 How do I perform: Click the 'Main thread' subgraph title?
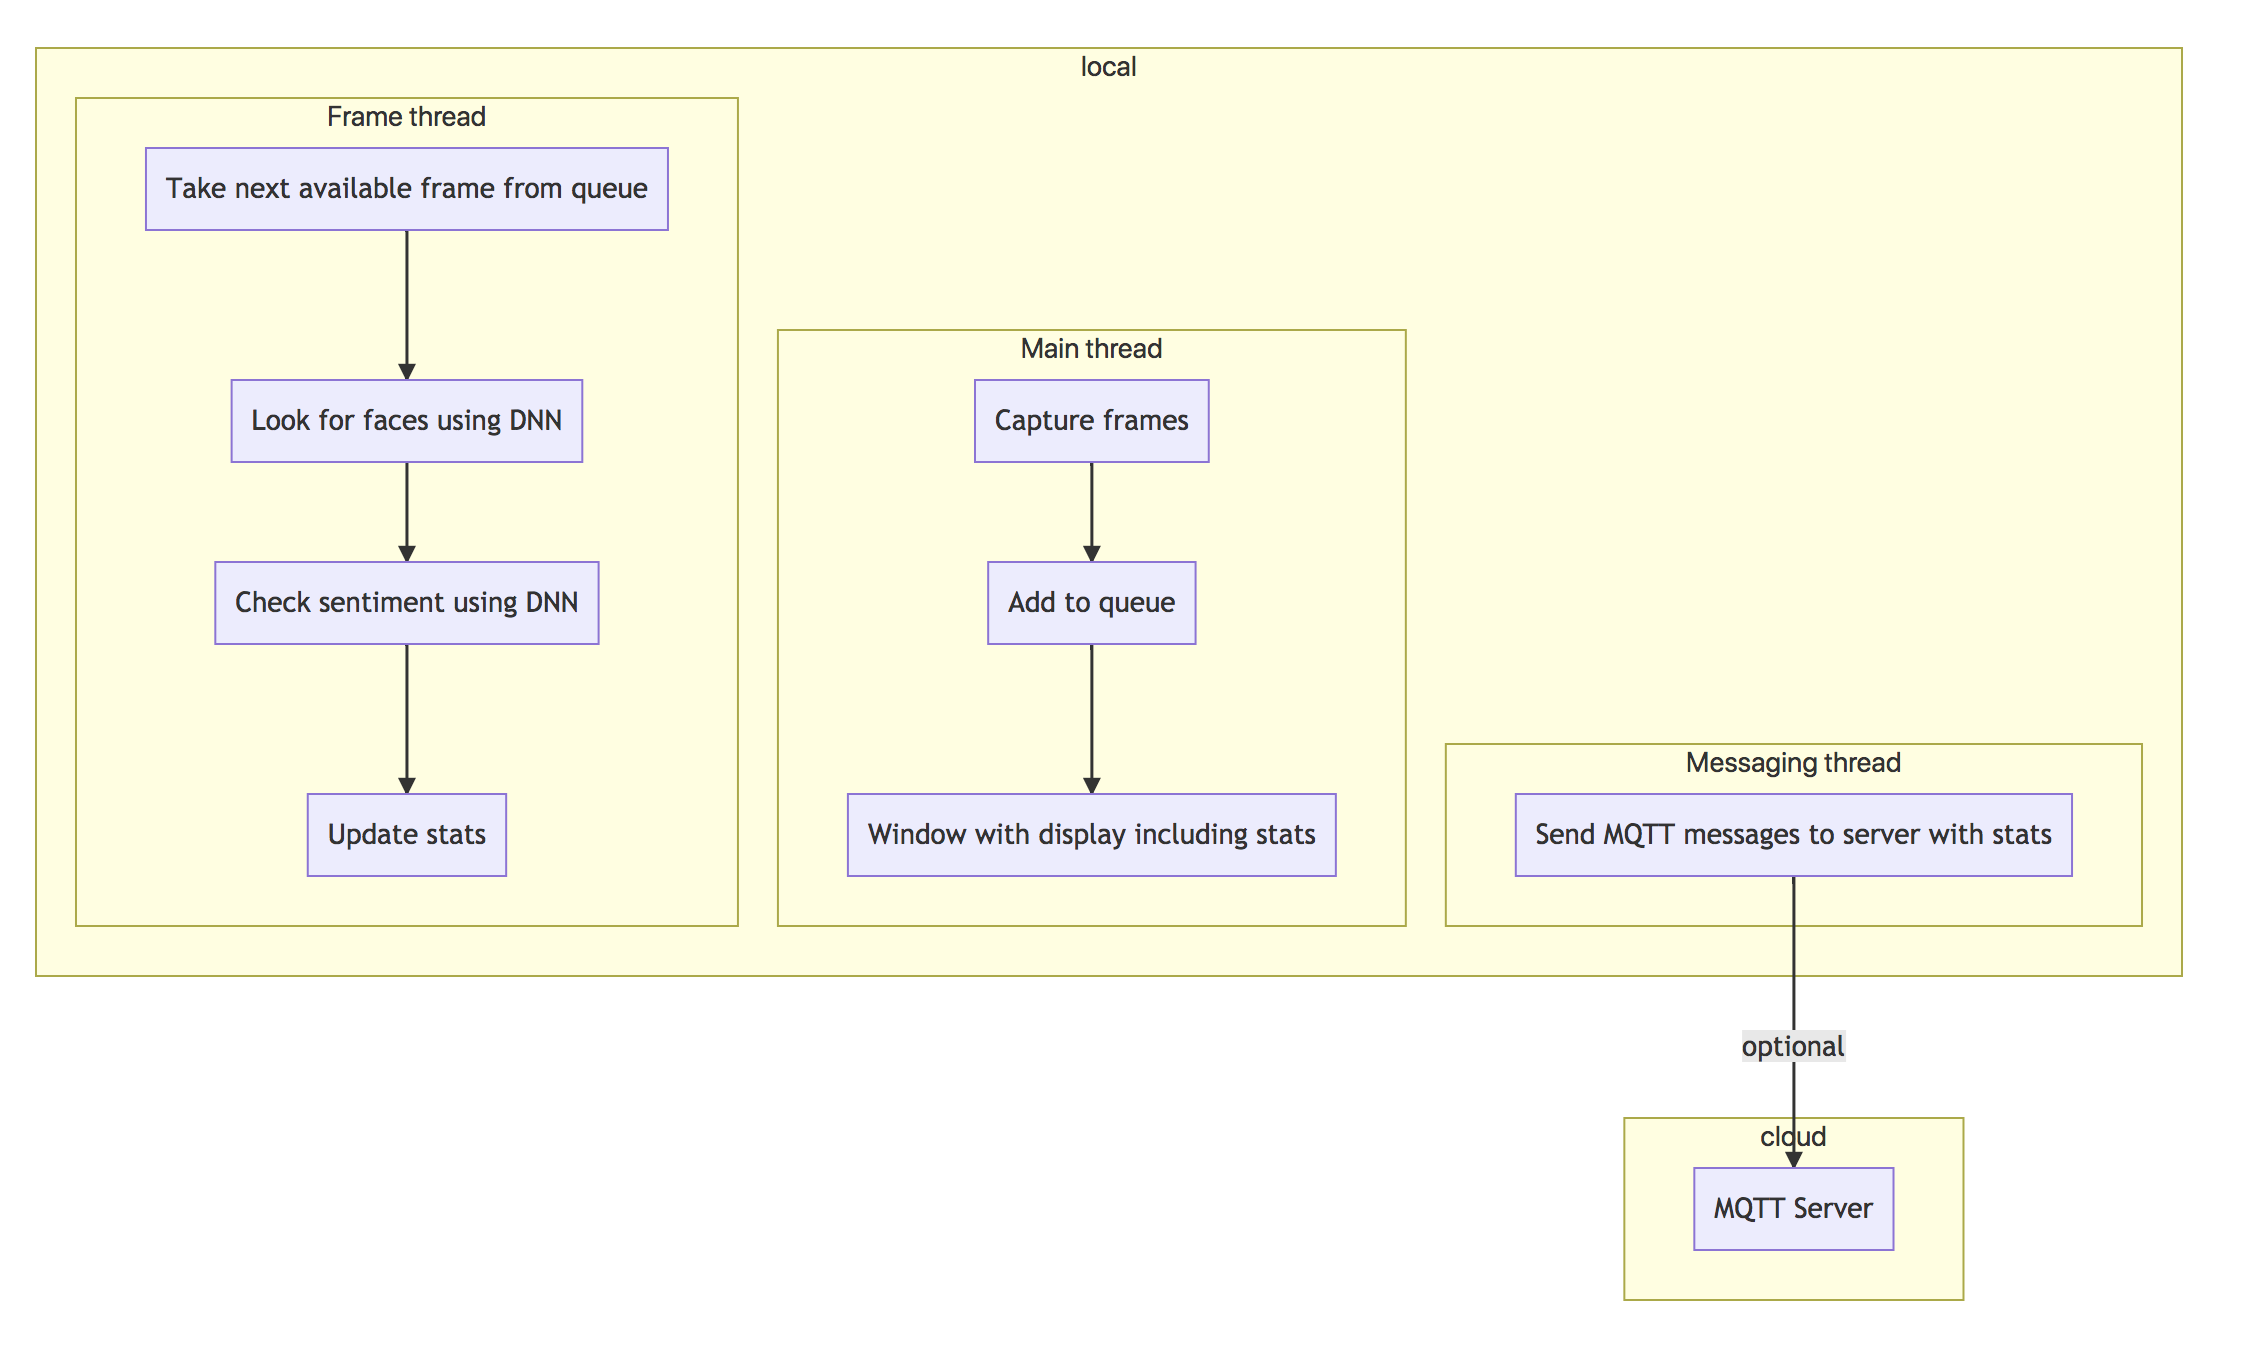1091,349
